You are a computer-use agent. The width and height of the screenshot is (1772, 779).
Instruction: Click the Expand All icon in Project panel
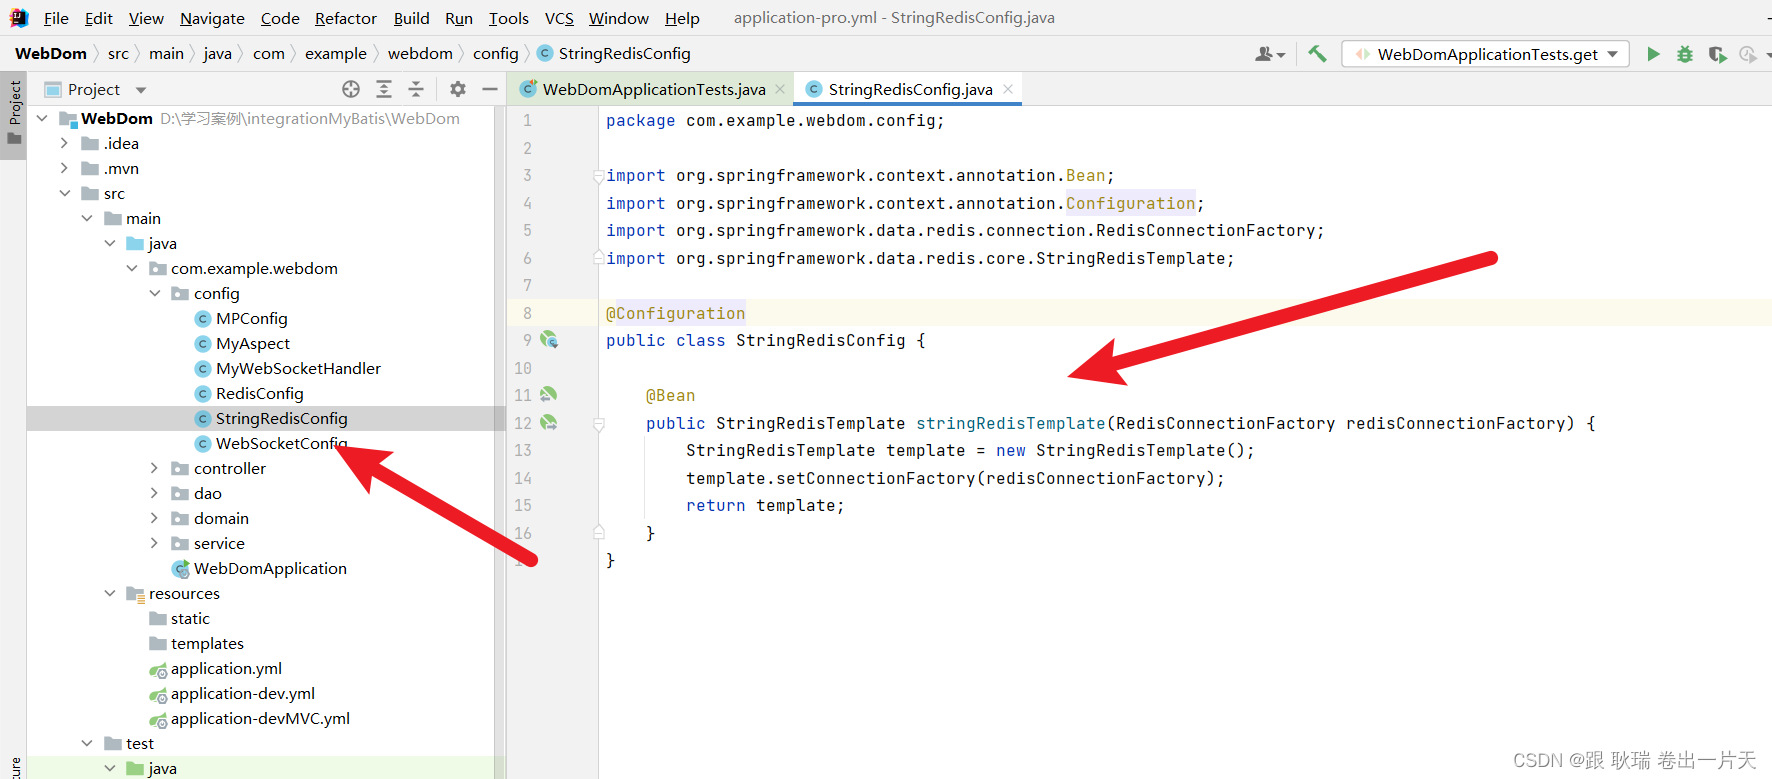coord(384,89)
